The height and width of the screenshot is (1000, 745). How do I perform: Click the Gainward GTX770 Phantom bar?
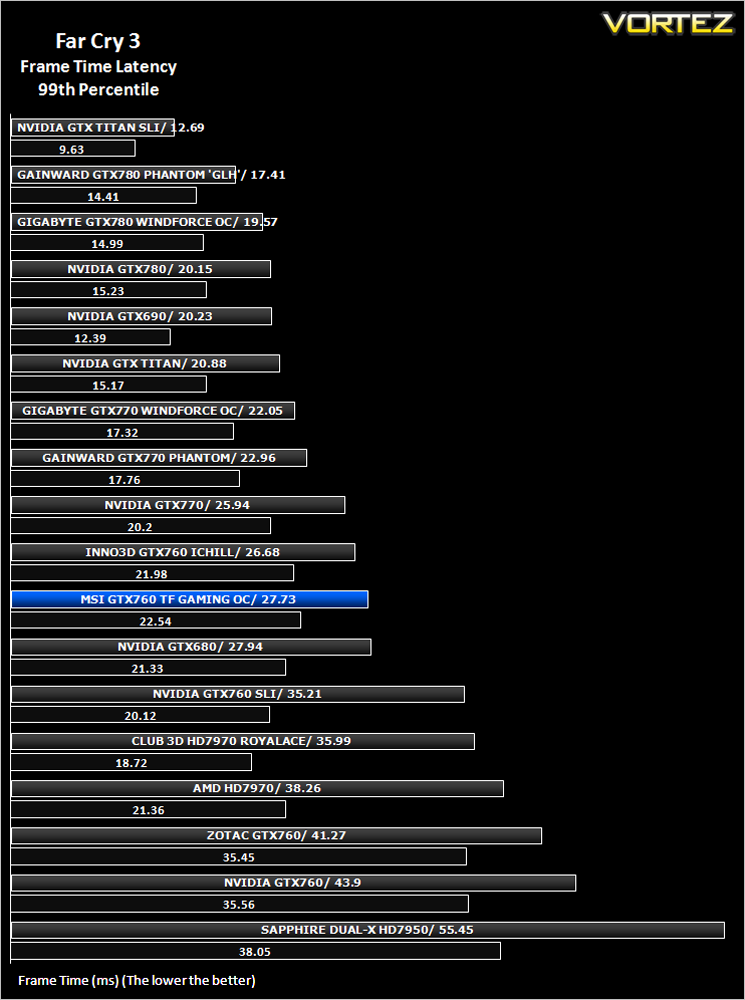[x=159, y=458]
